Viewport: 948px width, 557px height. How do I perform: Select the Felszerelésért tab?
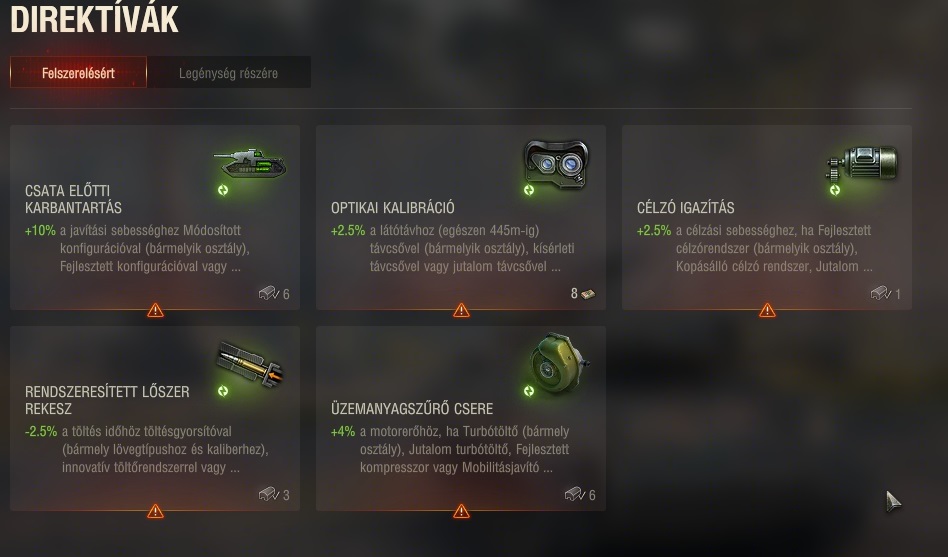(x=78, y=73)
